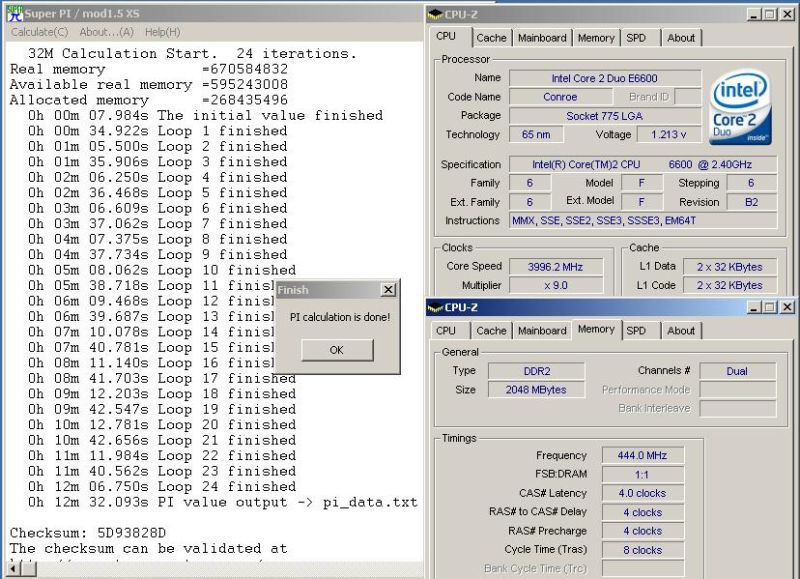
Task: Switch to Cache tab in top CPU-Z window
Action: [x=491, y=38]
